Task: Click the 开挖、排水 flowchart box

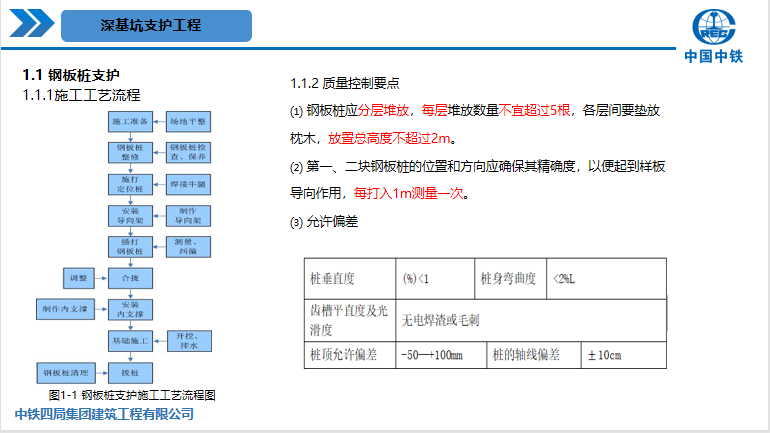Action: (x=189, y=341)
